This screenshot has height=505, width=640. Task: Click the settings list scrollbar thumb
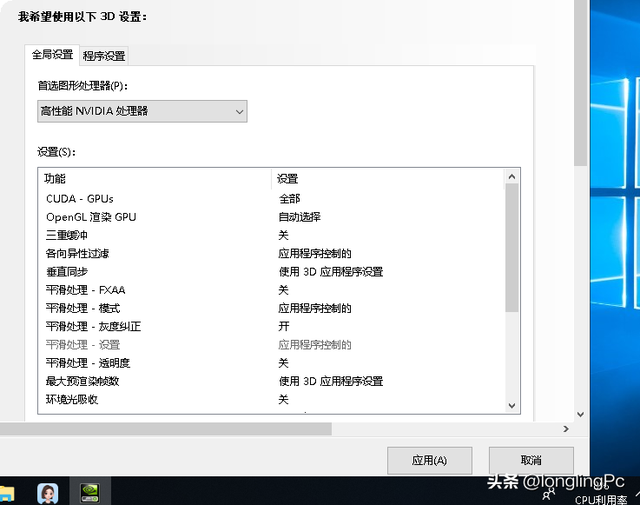(512, 248)
